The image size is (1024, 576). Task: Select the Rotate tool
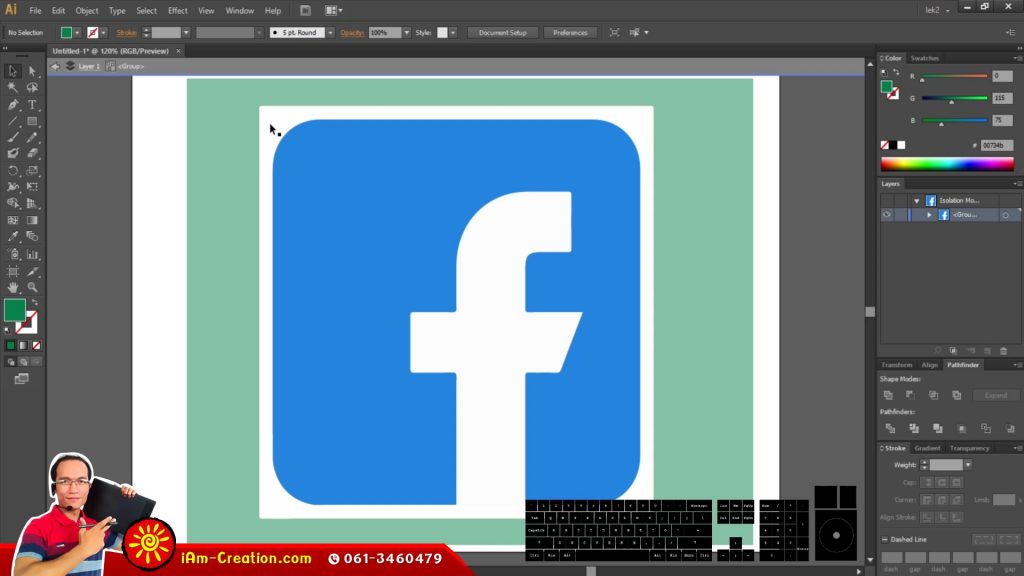(x=12, y=170)
